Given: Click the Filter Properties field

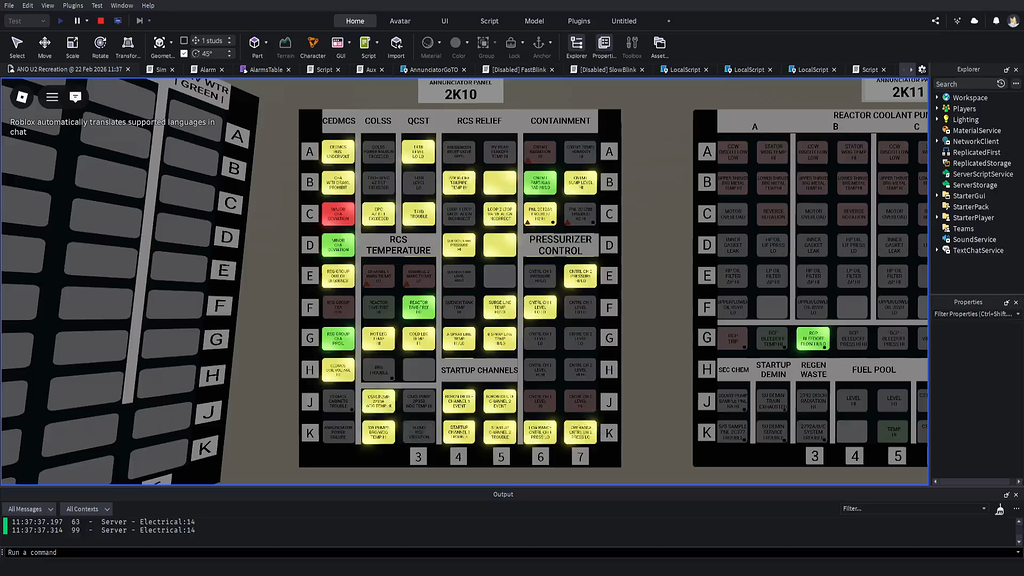Looking at the screenshot, I should (x=976, y=314).
